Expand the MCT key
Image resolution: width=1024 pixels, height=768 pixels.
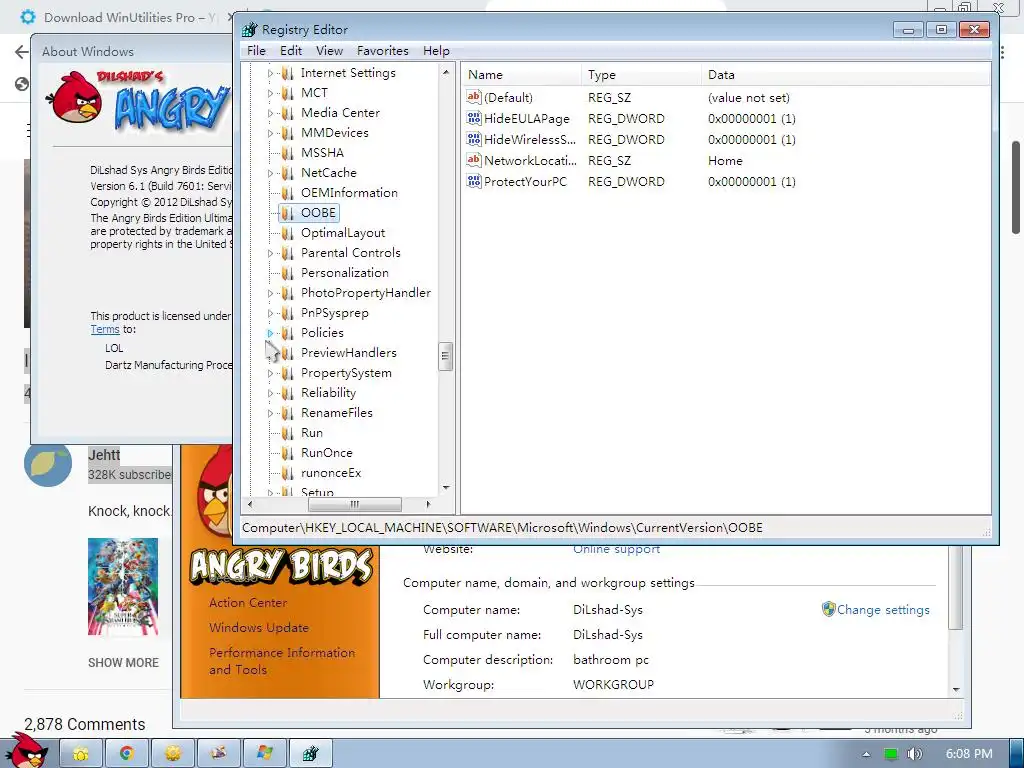pos(270,93)
